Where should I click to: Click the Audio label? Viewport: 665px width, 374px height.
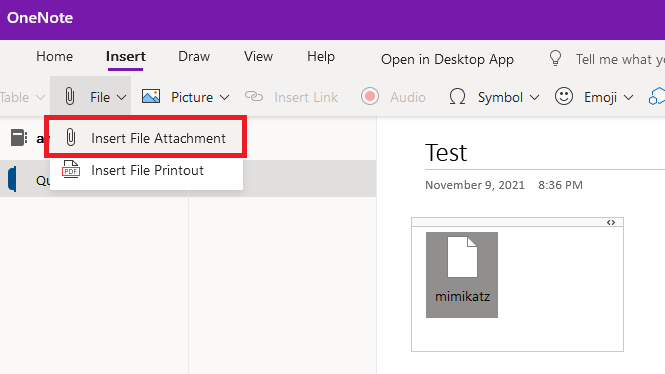(408, 98)
